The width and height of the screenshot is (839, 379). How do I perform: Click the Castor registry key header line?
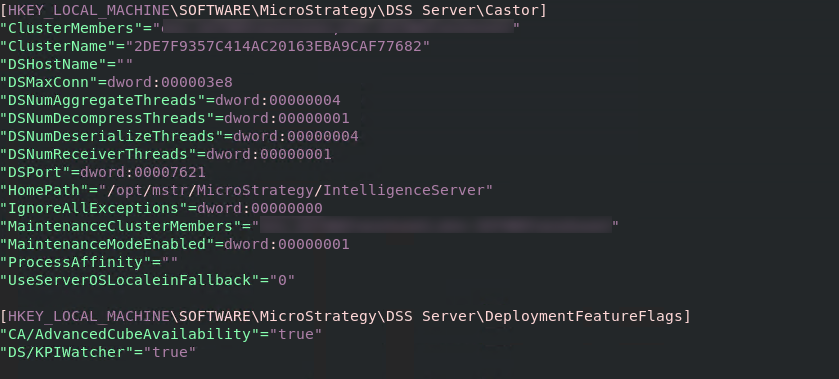[x=273, y=10]
